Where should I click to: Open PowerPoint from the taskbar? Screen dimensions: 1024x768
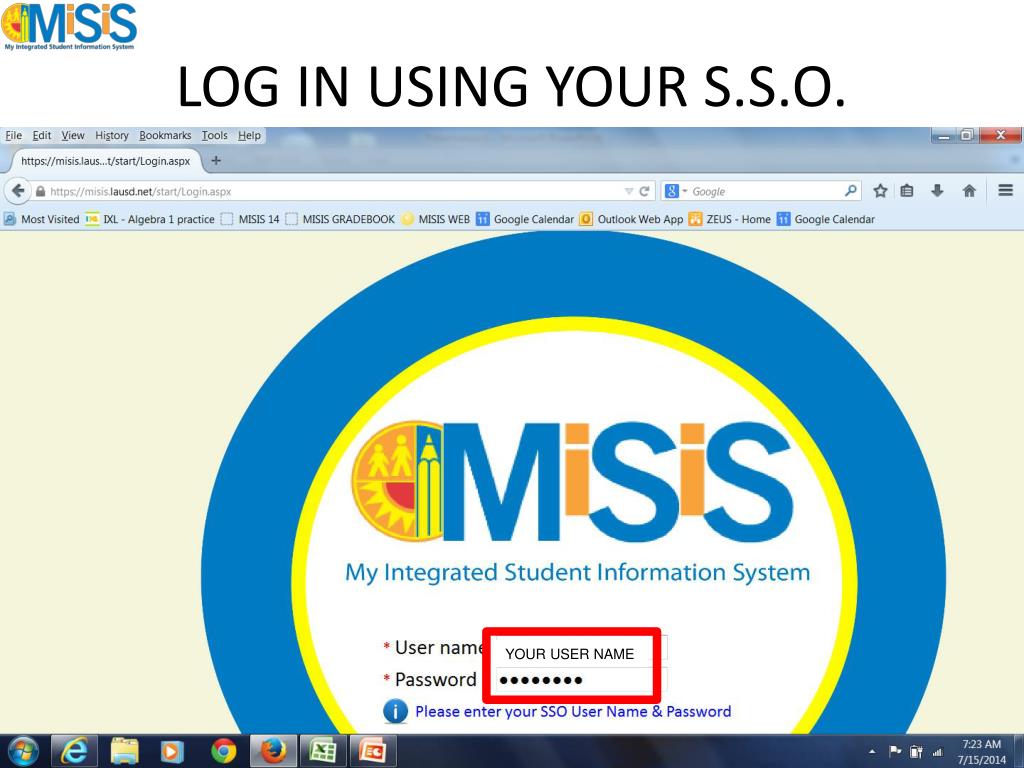click(x=373, y=752)
